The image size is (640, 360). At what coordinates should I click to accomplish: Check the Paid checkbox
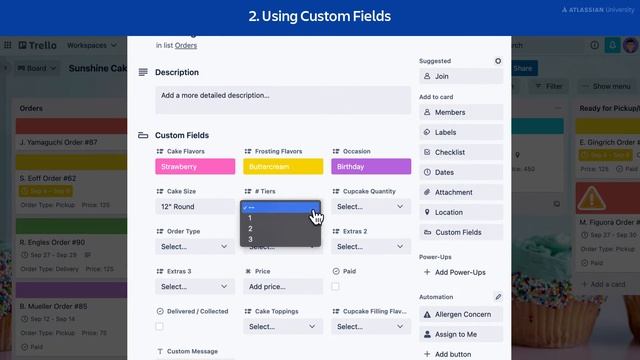[336, 287]
